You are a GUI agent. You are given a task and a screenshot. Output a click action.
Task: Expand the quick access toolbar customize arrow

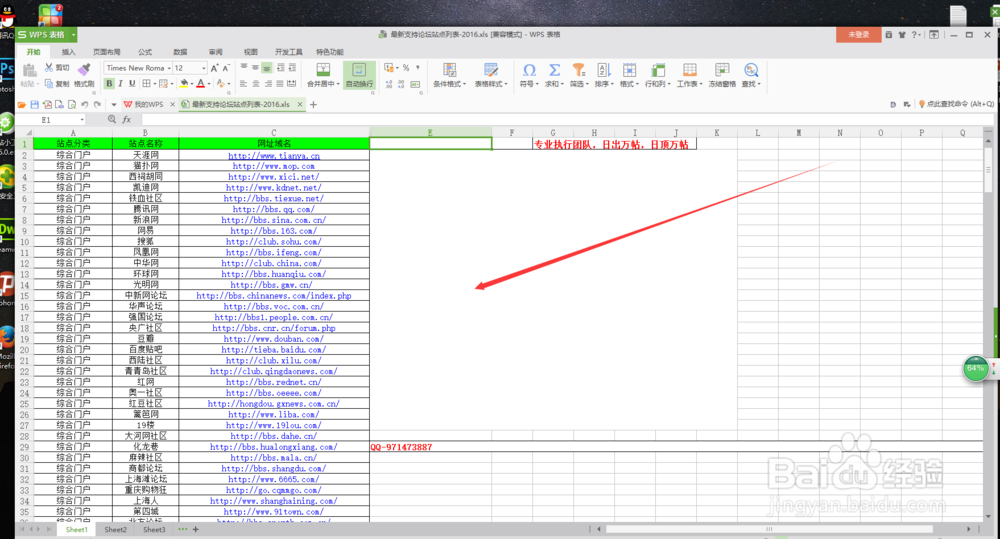tap(114, 105)
